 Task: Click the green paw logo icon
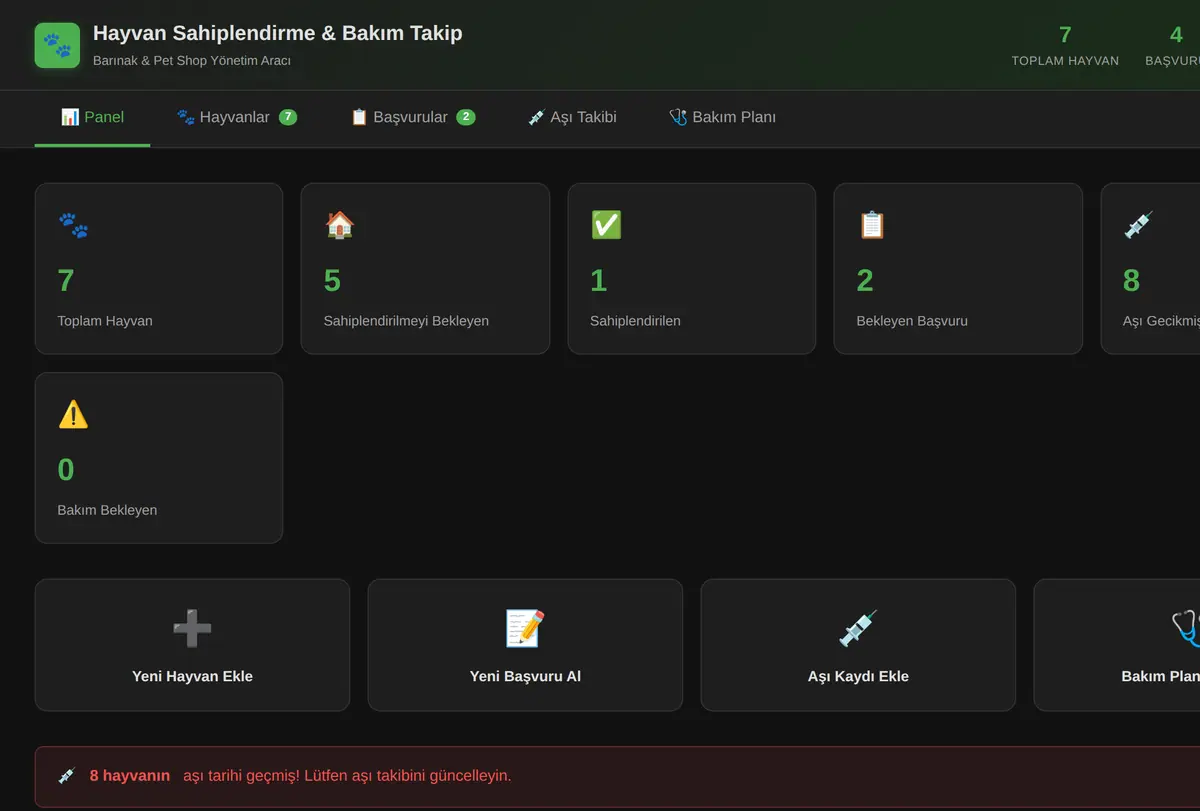coord(57,45)
